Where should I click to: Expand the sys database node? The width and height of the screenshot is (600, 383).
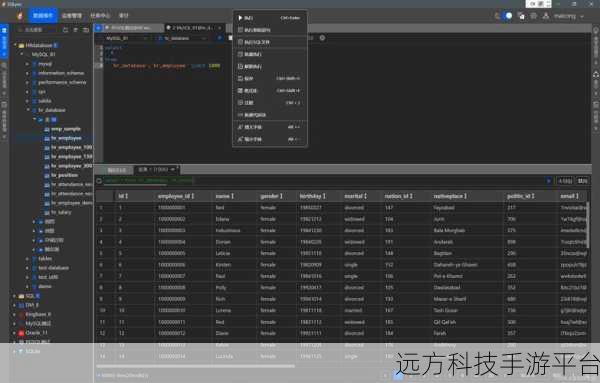pos(28,91)
